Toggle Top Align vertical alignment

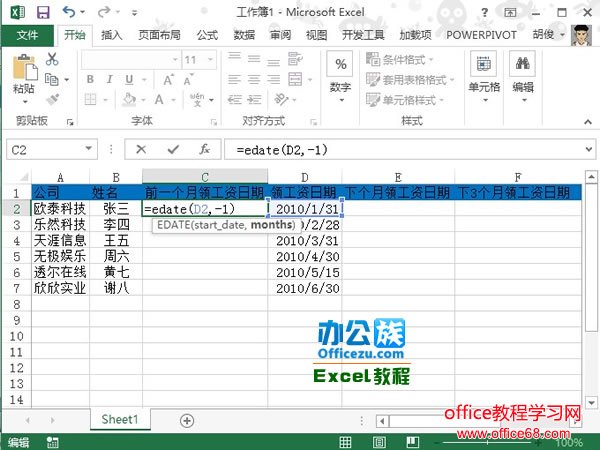click(x=234, y=57)
